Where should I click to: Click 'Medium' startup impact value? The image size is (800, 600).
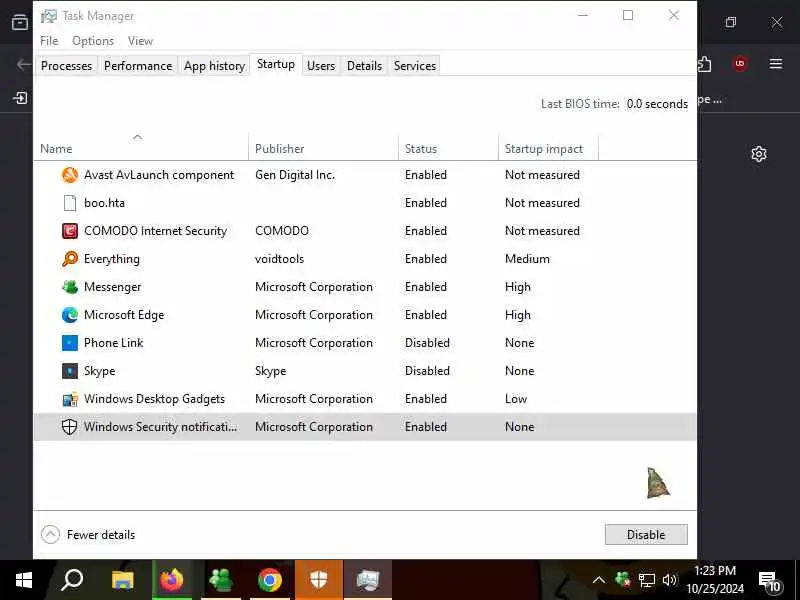click(527, 259)
